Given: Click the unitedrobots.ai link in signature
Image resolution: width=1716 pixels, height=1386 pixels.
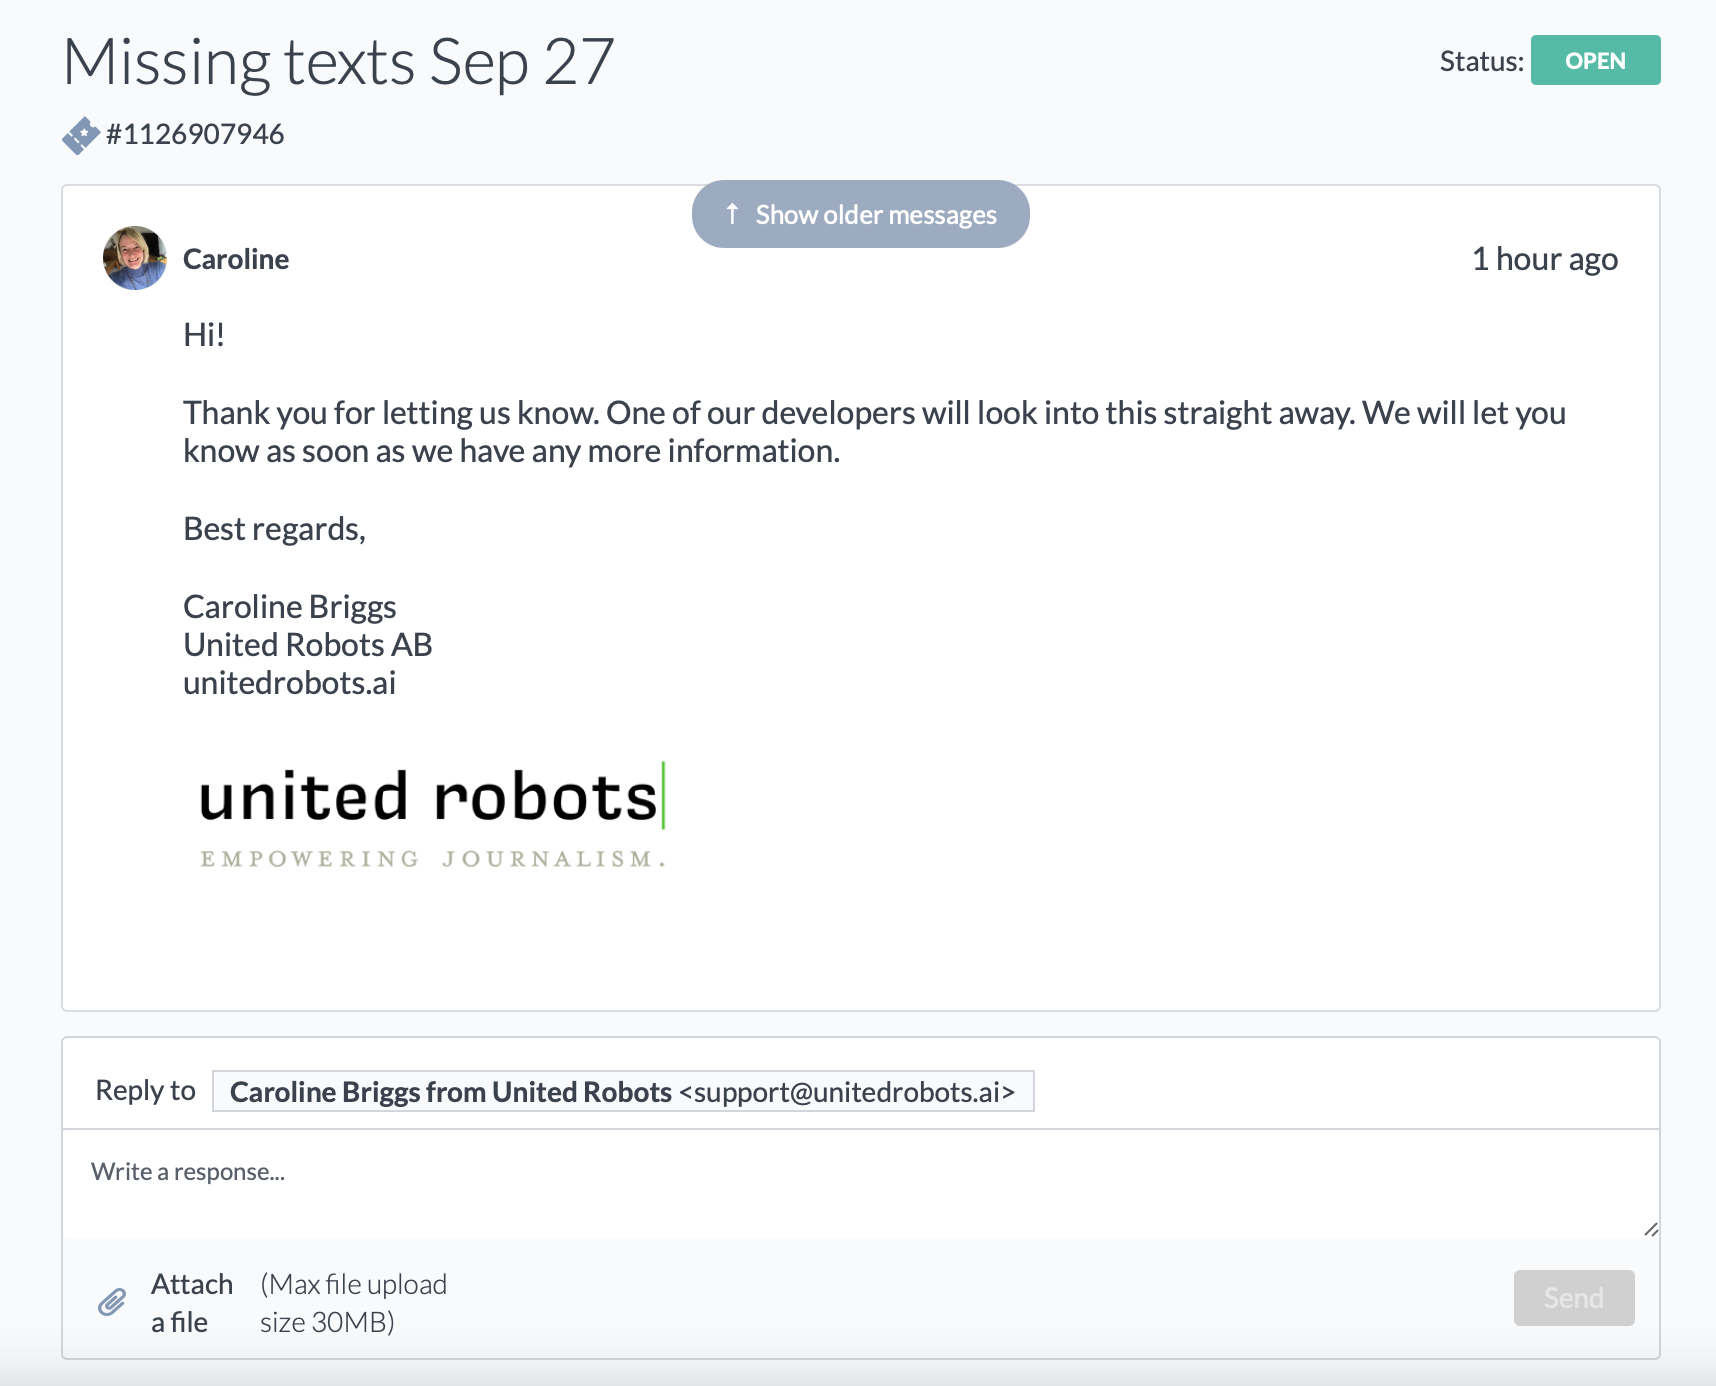Looking at the screenshot, I should [289, 683].
